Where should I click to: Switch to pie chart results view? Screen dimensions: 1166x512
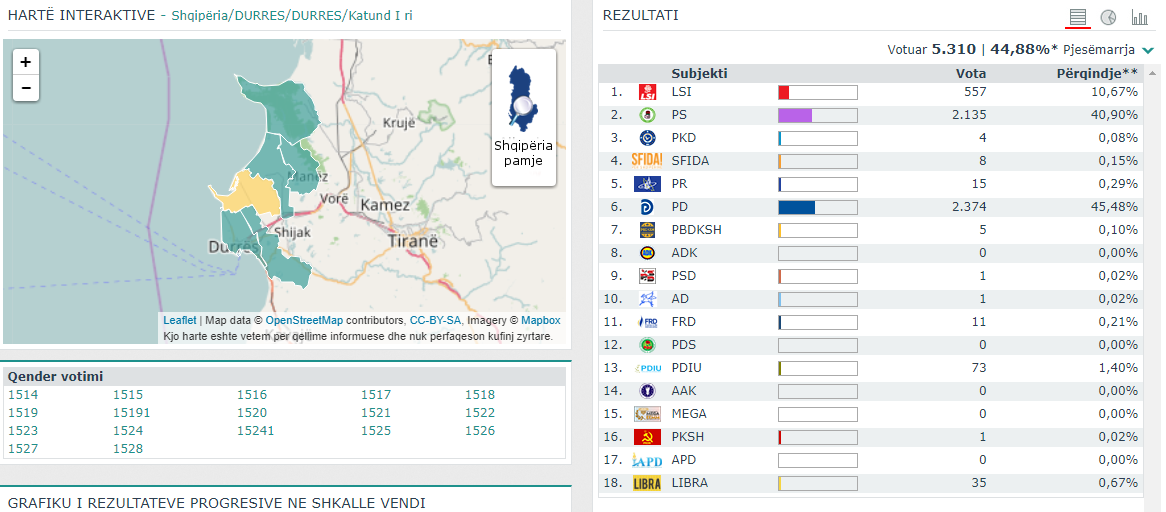1108,18
